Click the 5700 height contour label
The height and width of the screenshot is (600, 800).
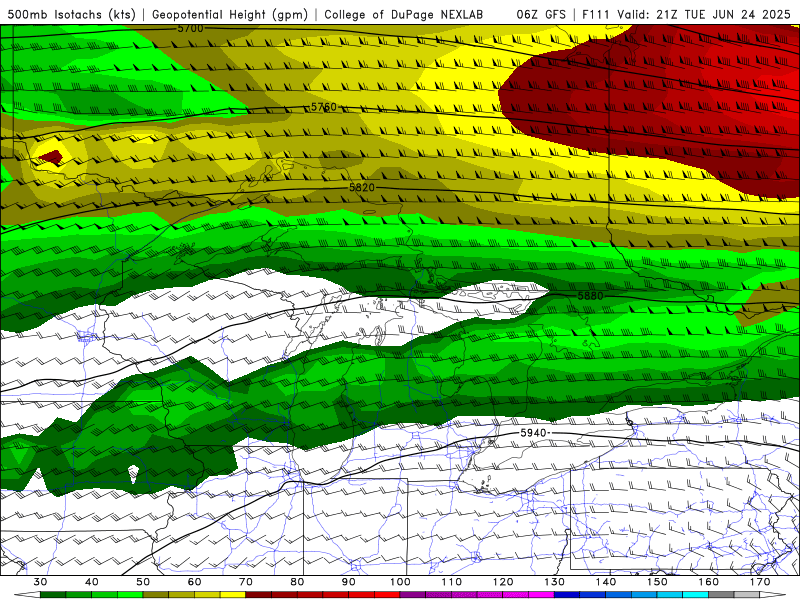tap(190, 29)
